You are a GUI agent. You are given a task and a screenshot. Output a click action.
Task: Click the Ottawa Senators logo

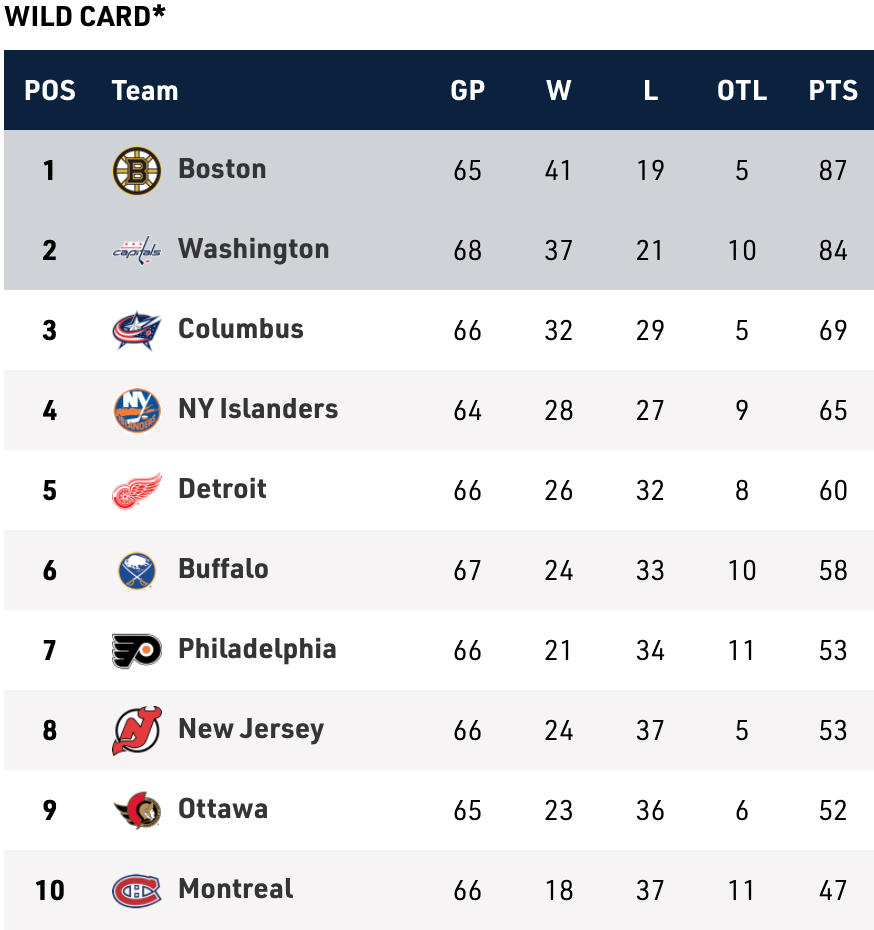tap(136, 810)
